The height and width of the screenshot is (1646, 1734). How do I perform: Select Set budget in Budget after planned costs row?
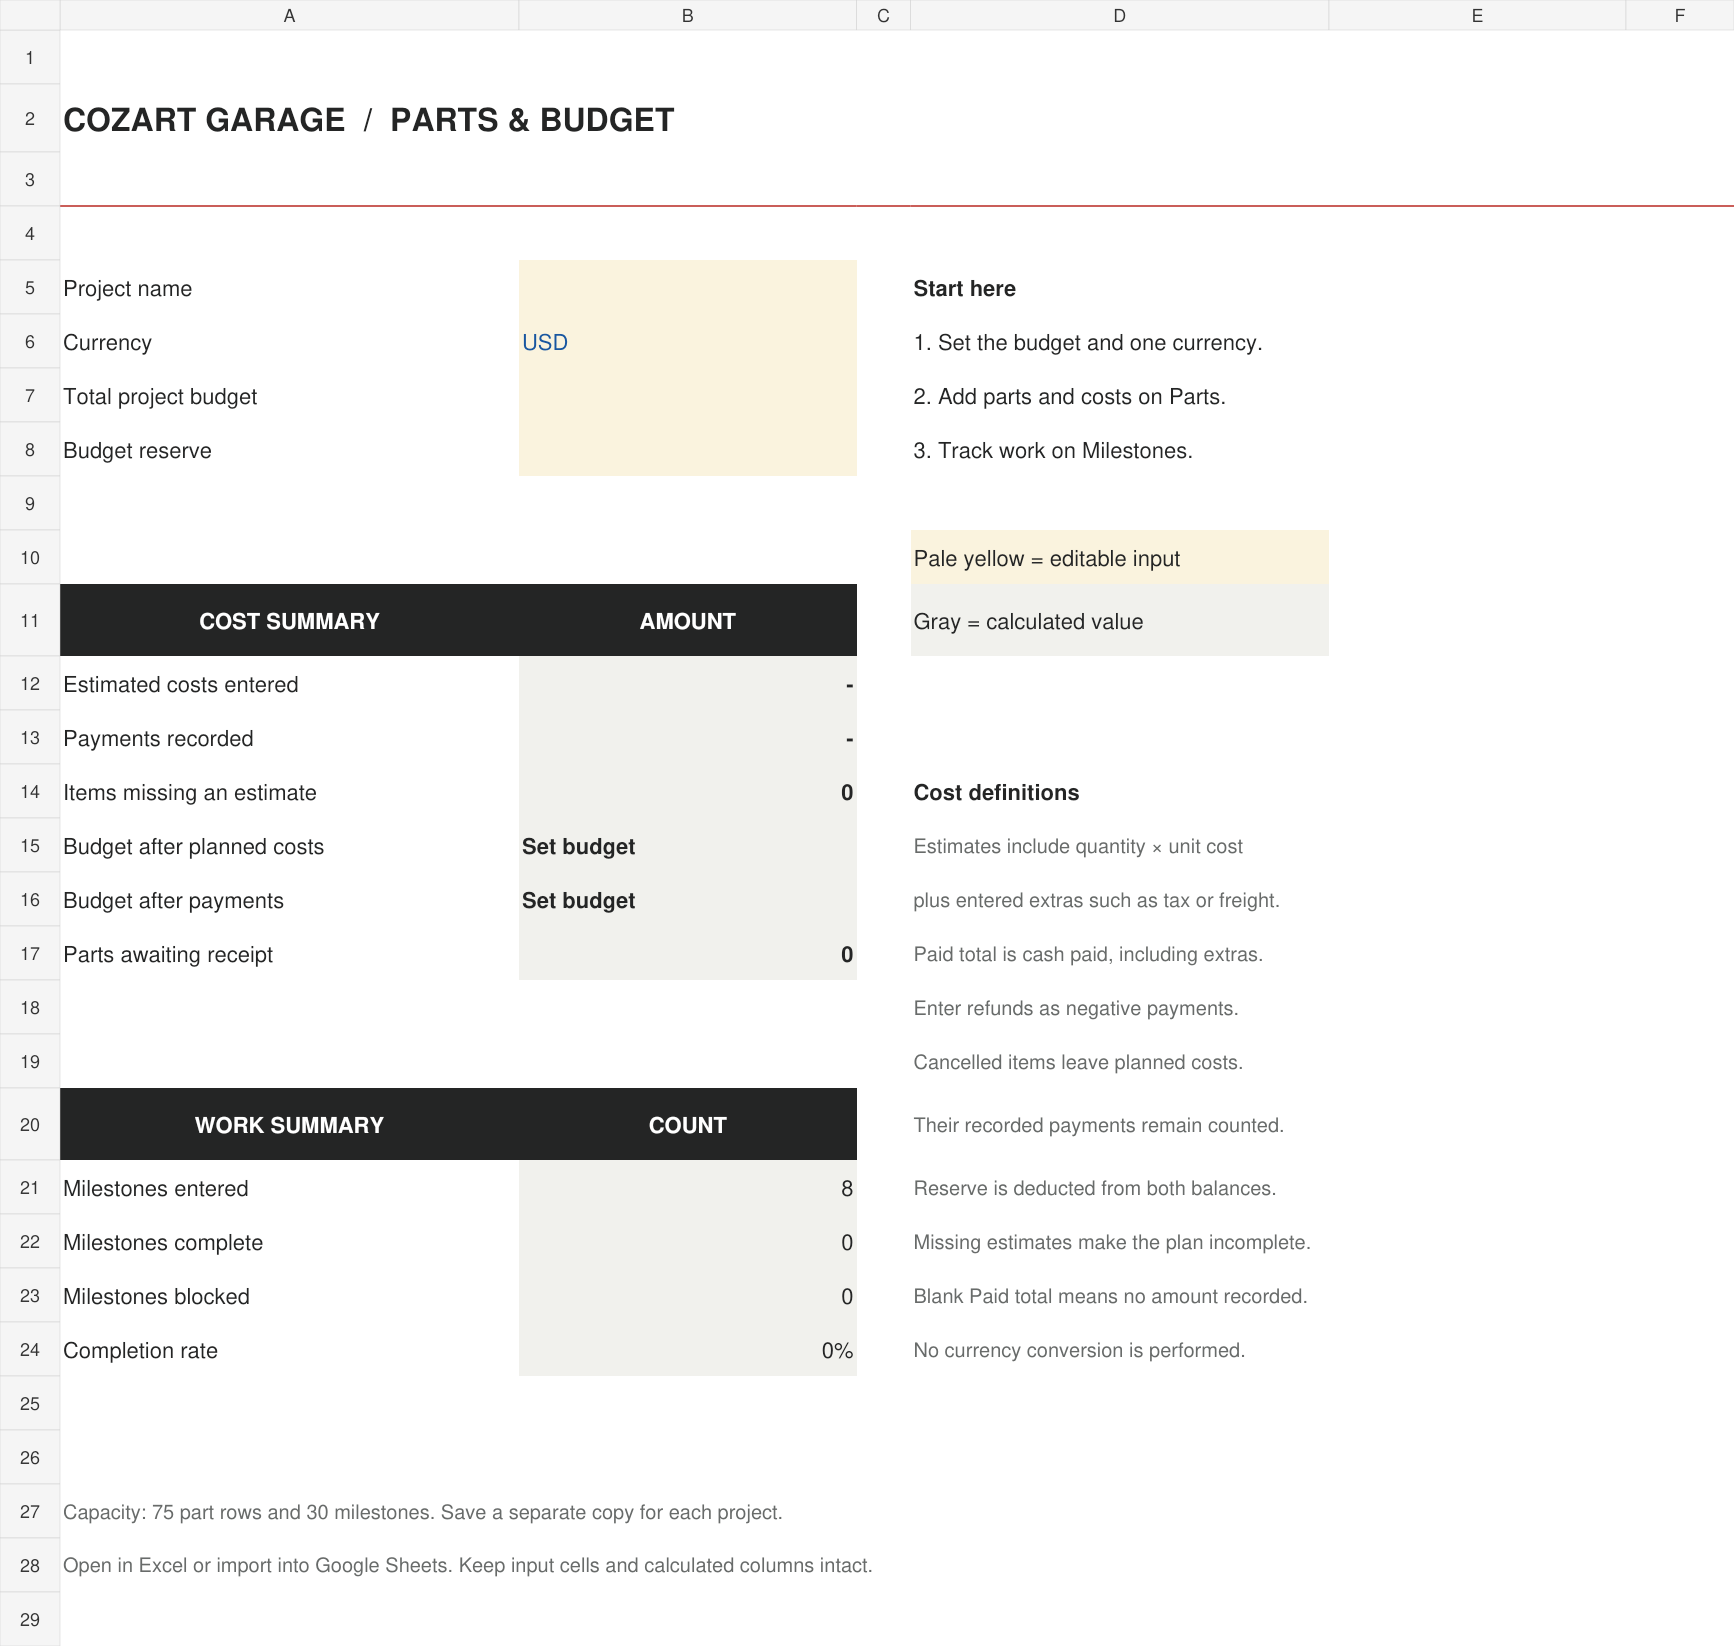tap(687, 846)
